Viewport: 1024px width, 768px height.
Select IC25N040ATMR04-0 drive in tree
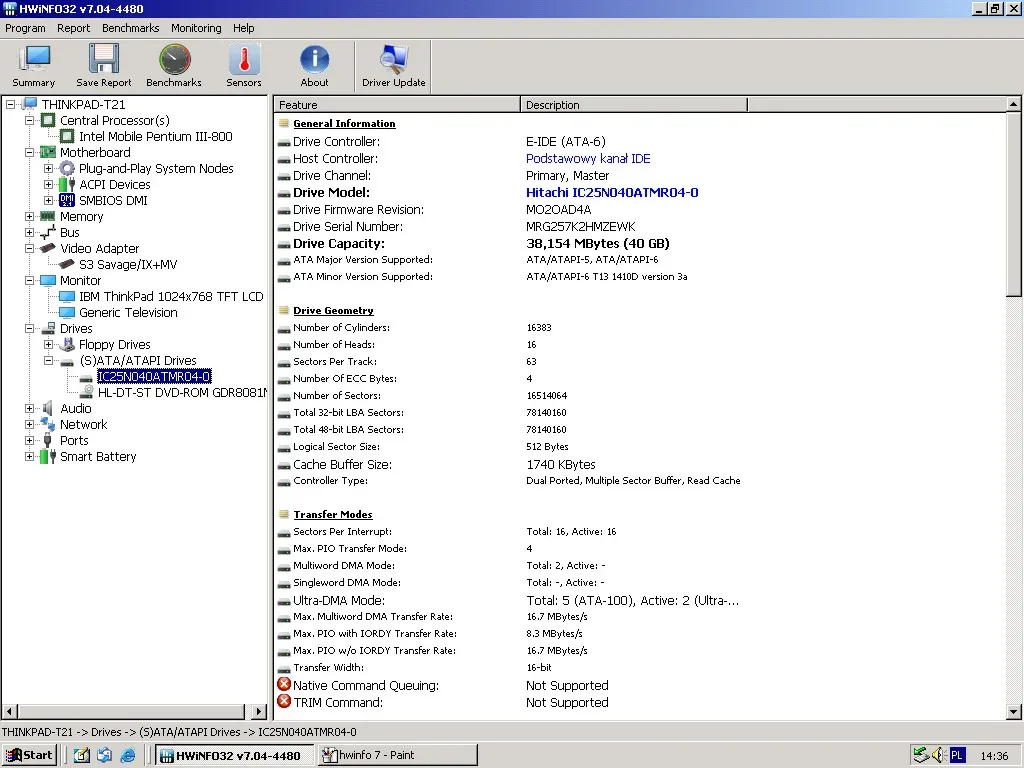coord(154,376)
